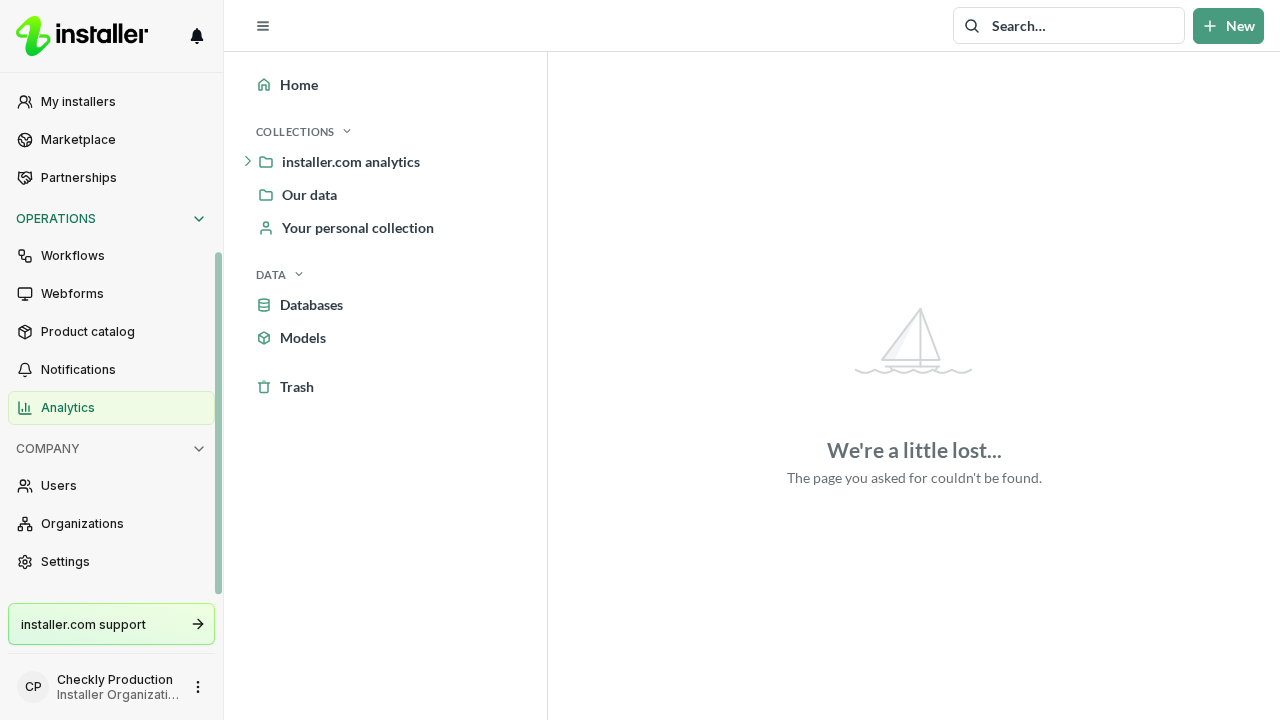This screenshot has height=720, width=1280.
Task: Click the Settings gear icon
Action: click(25, 562)
